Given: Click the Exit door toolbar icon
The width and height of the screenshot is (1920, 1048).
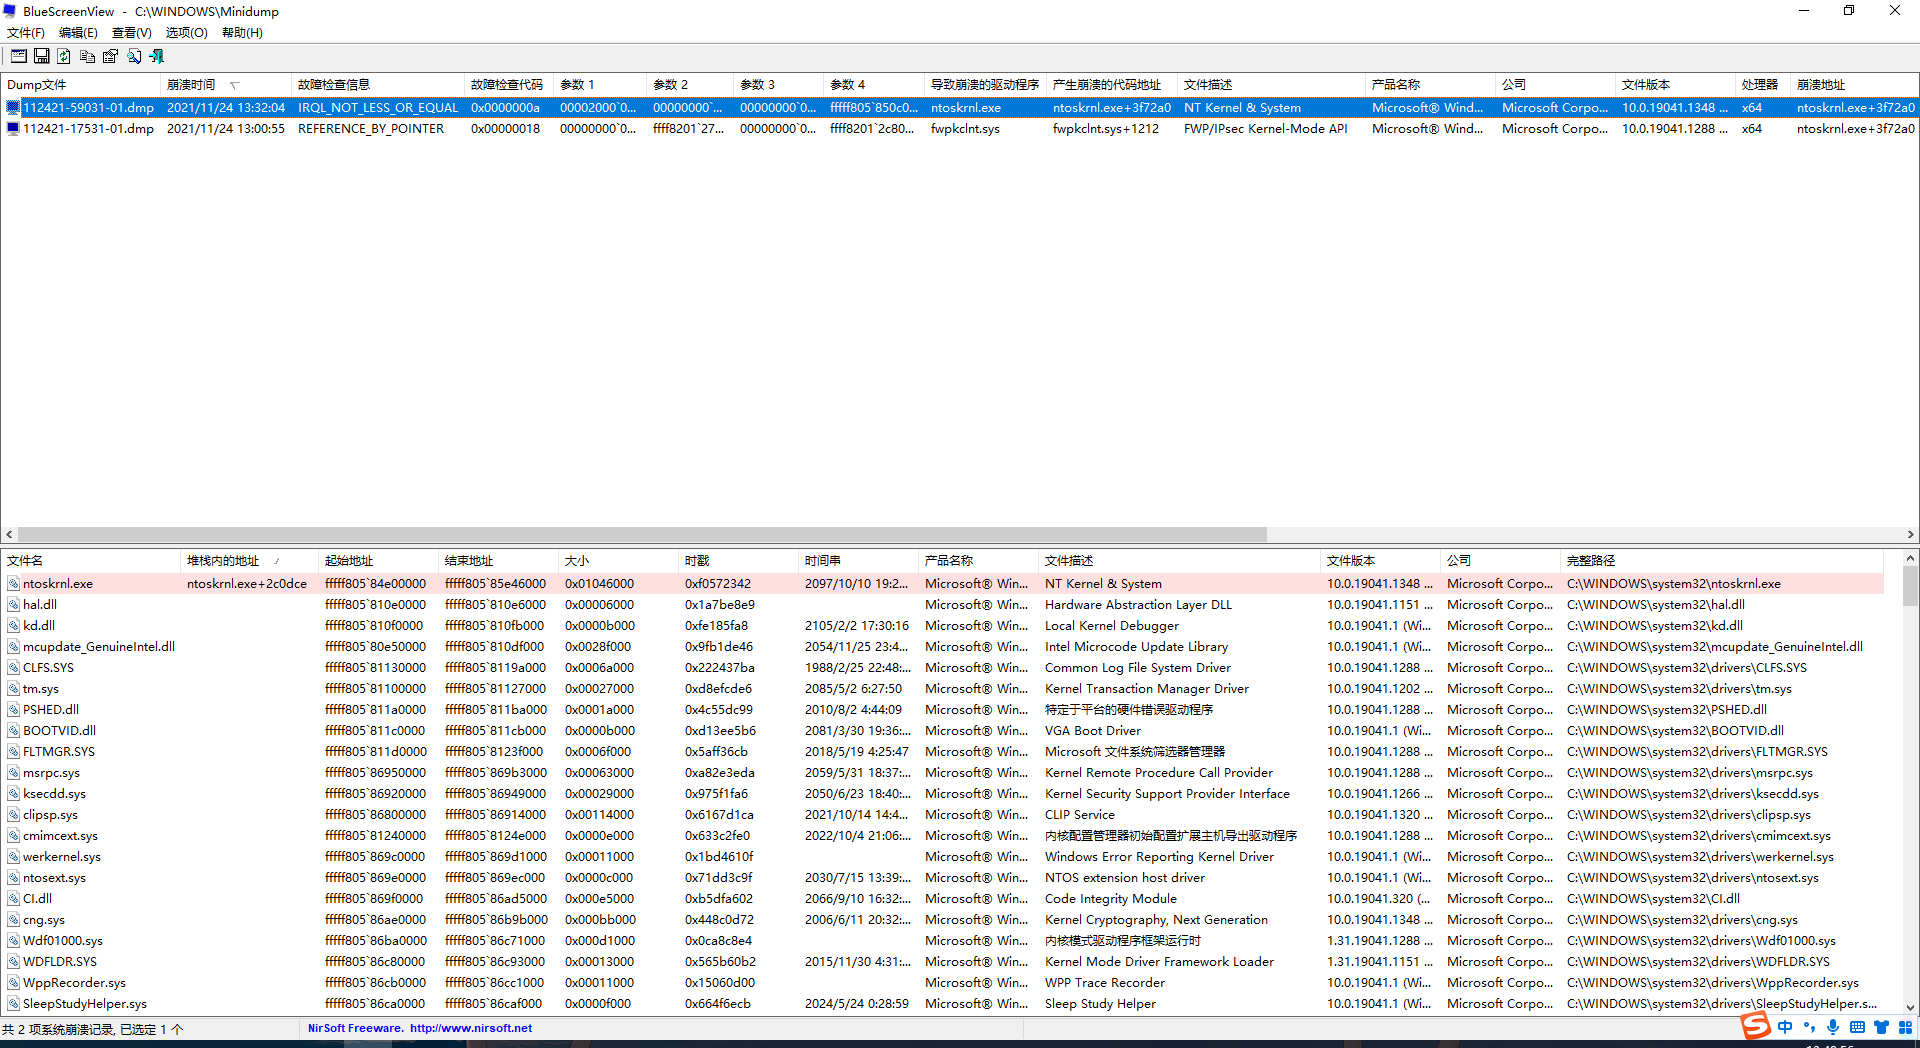Looking at the screenshot, I should point(157,57).
